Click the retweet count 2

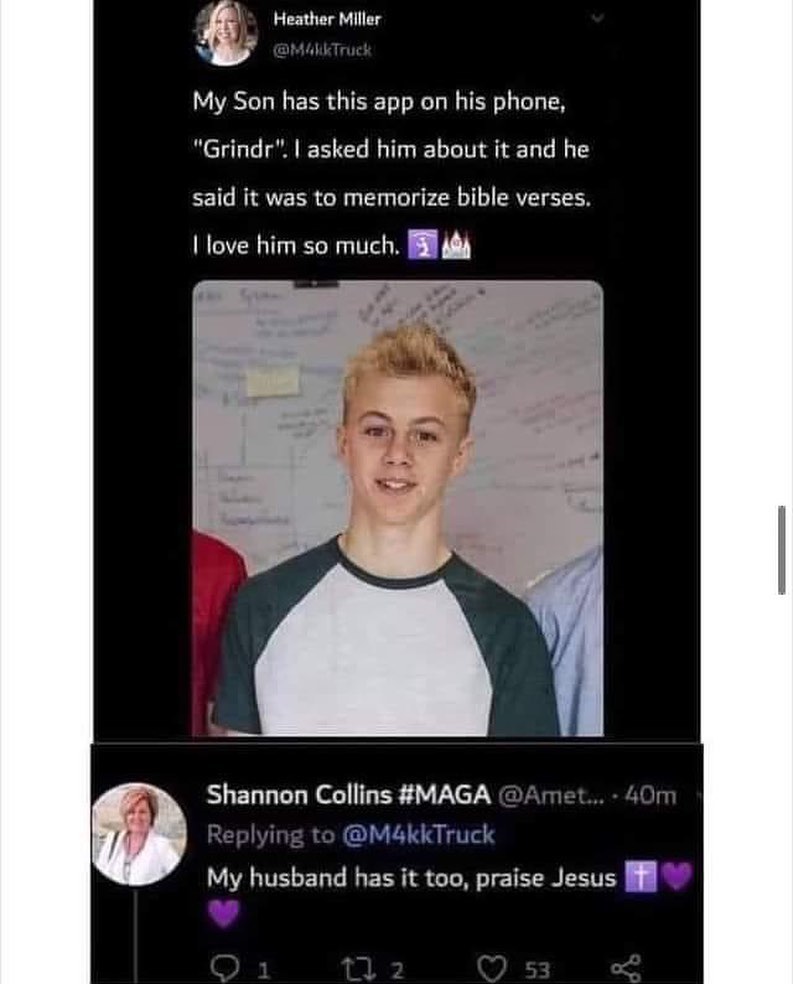coord(396,970)
